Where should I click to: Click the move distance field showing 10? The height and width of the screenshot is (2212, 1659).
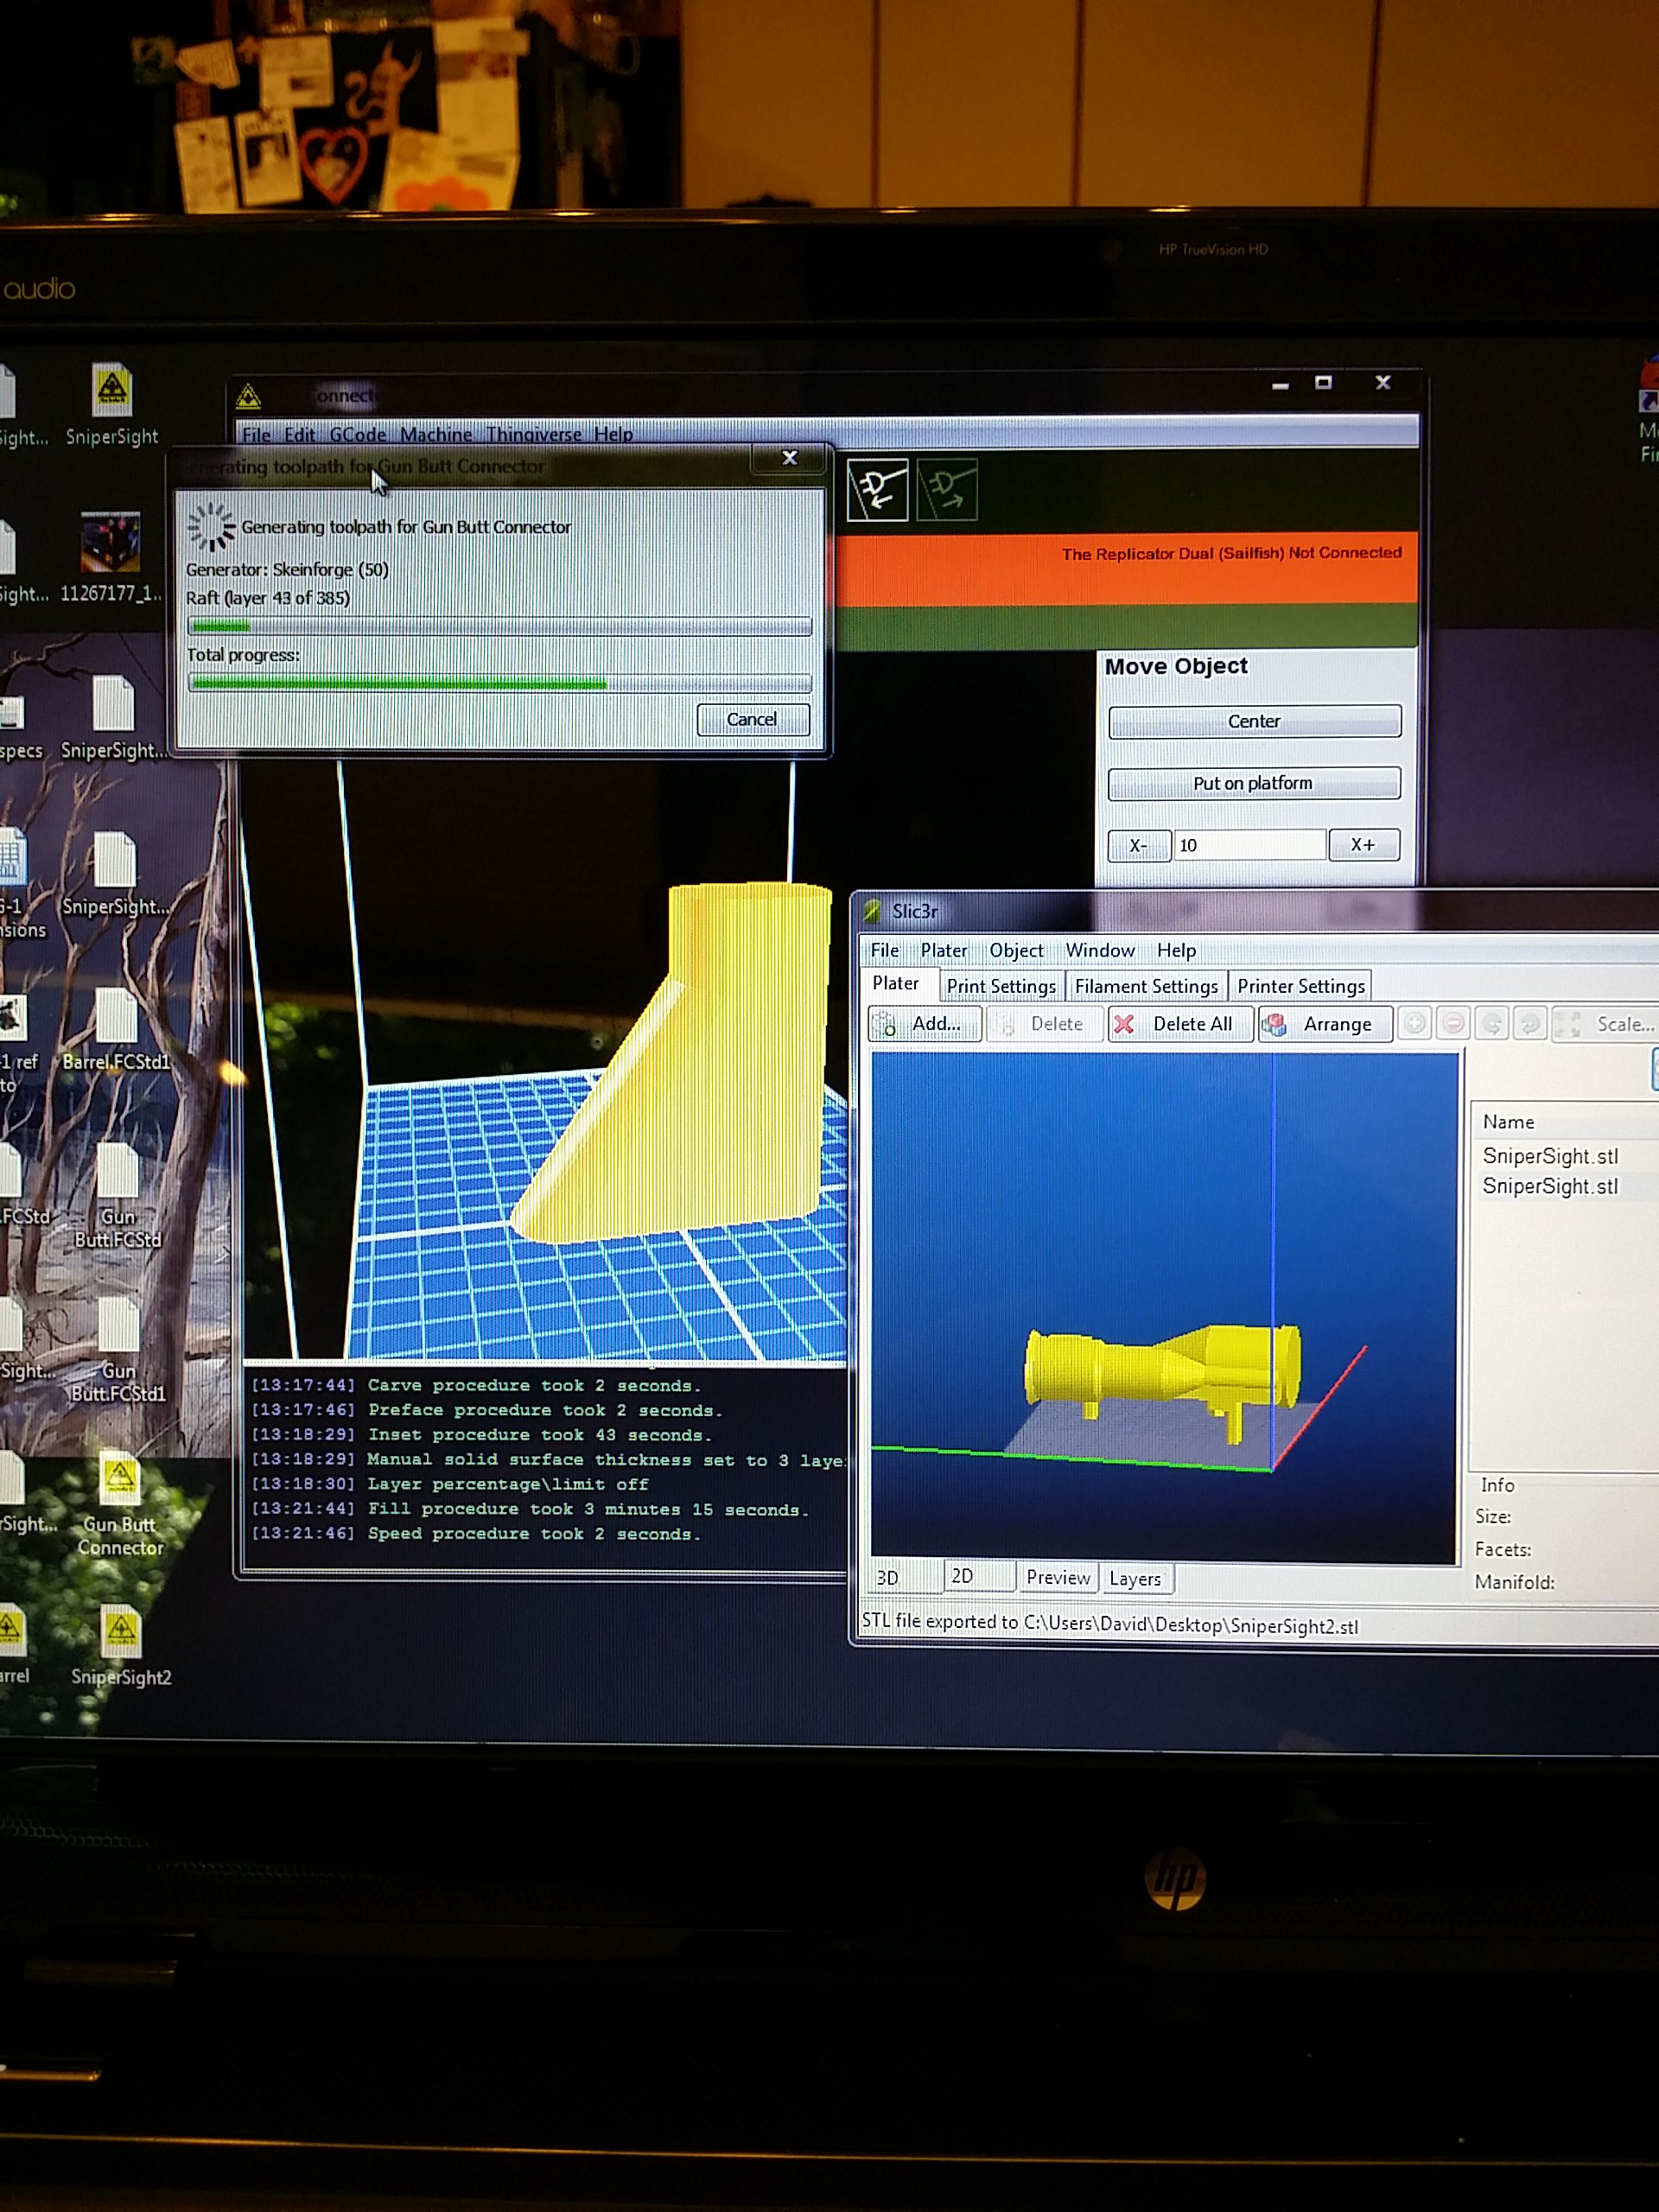(1249, 845)
